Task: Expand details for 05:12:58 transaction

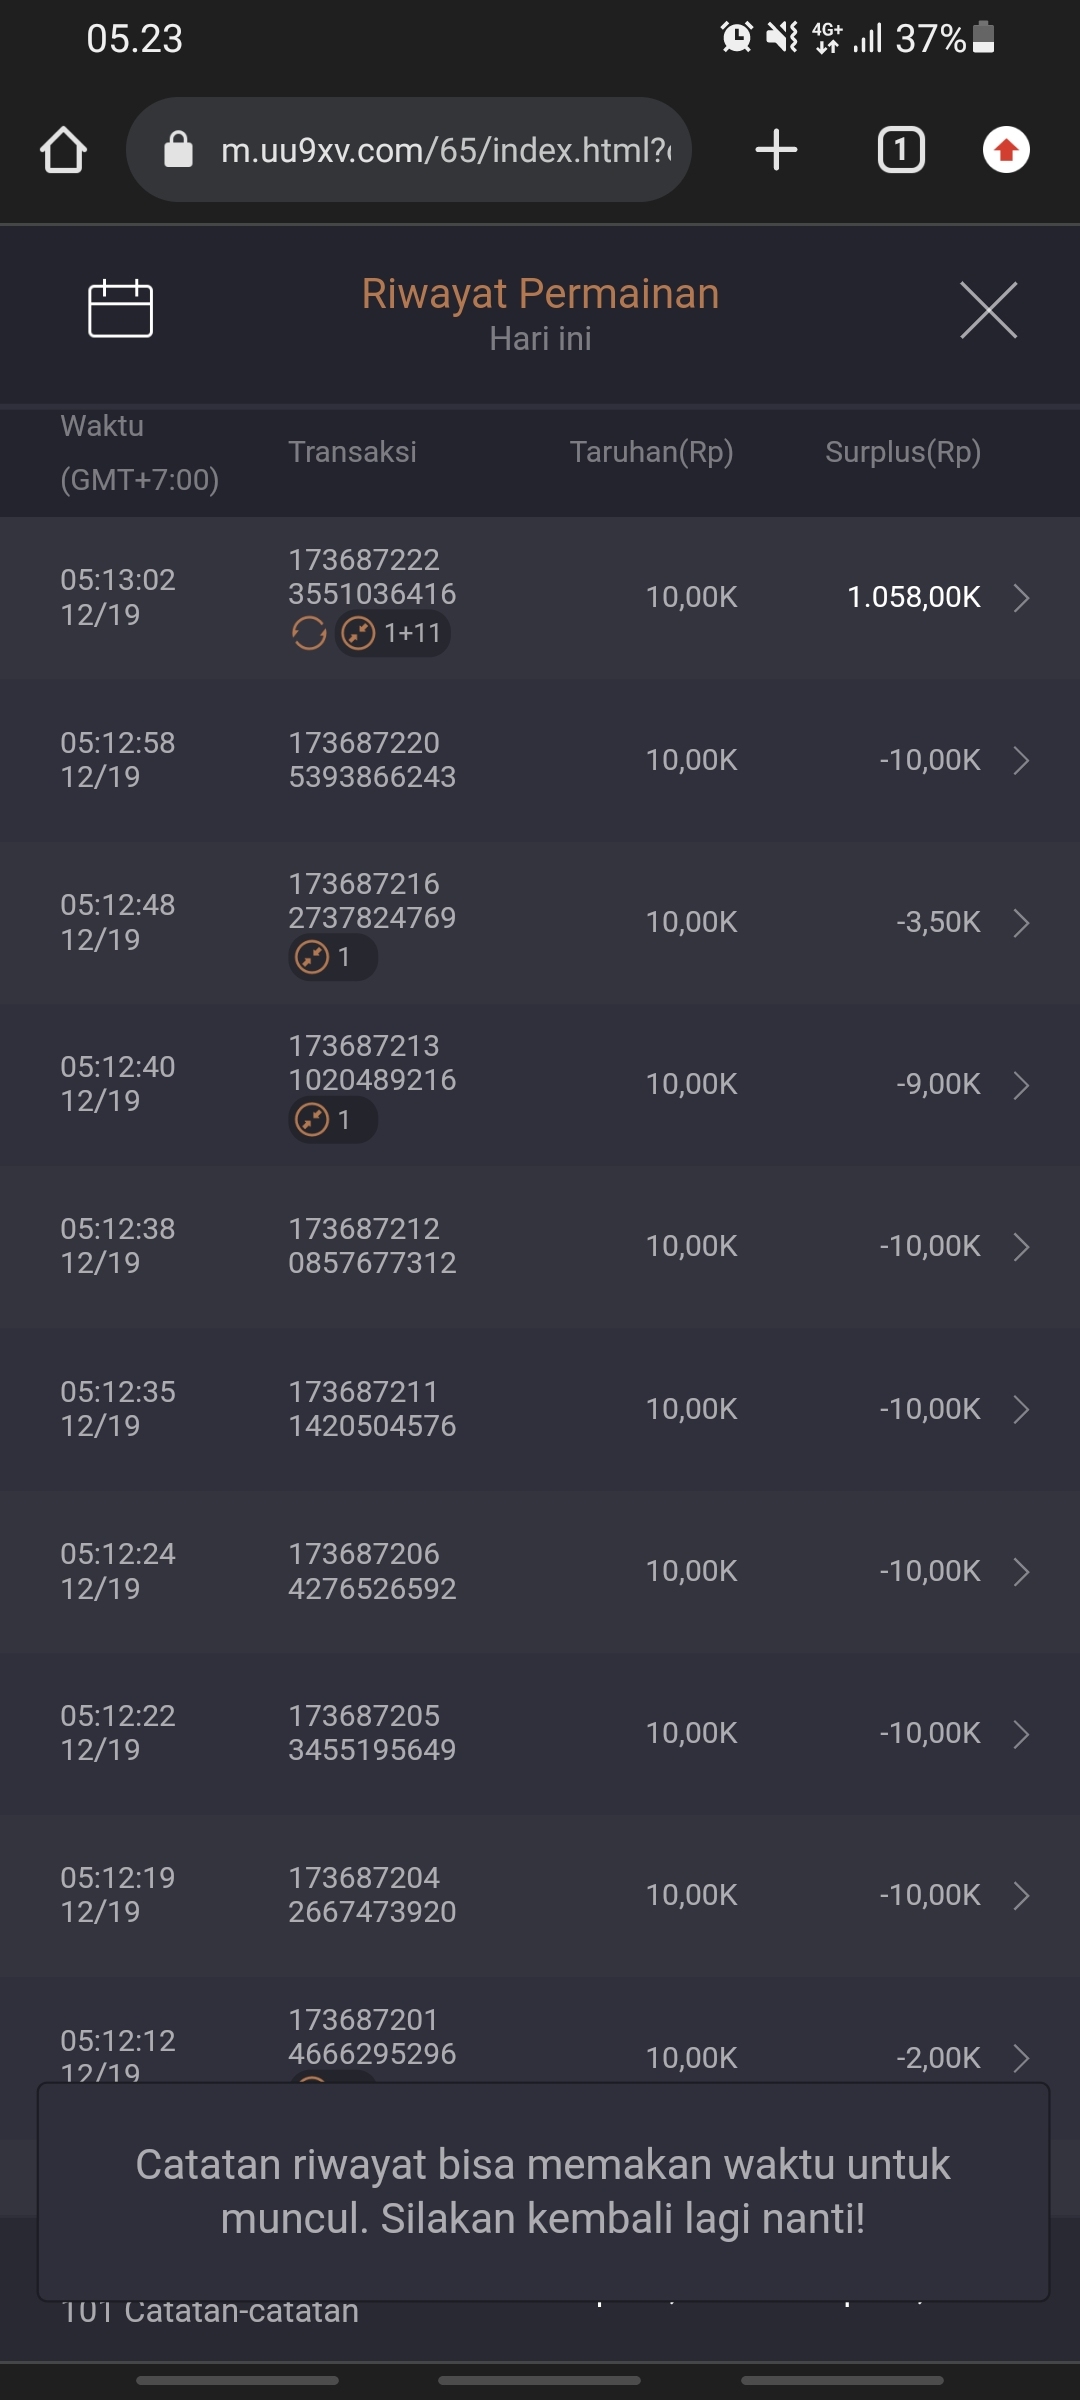Action: coord(1021,761)
